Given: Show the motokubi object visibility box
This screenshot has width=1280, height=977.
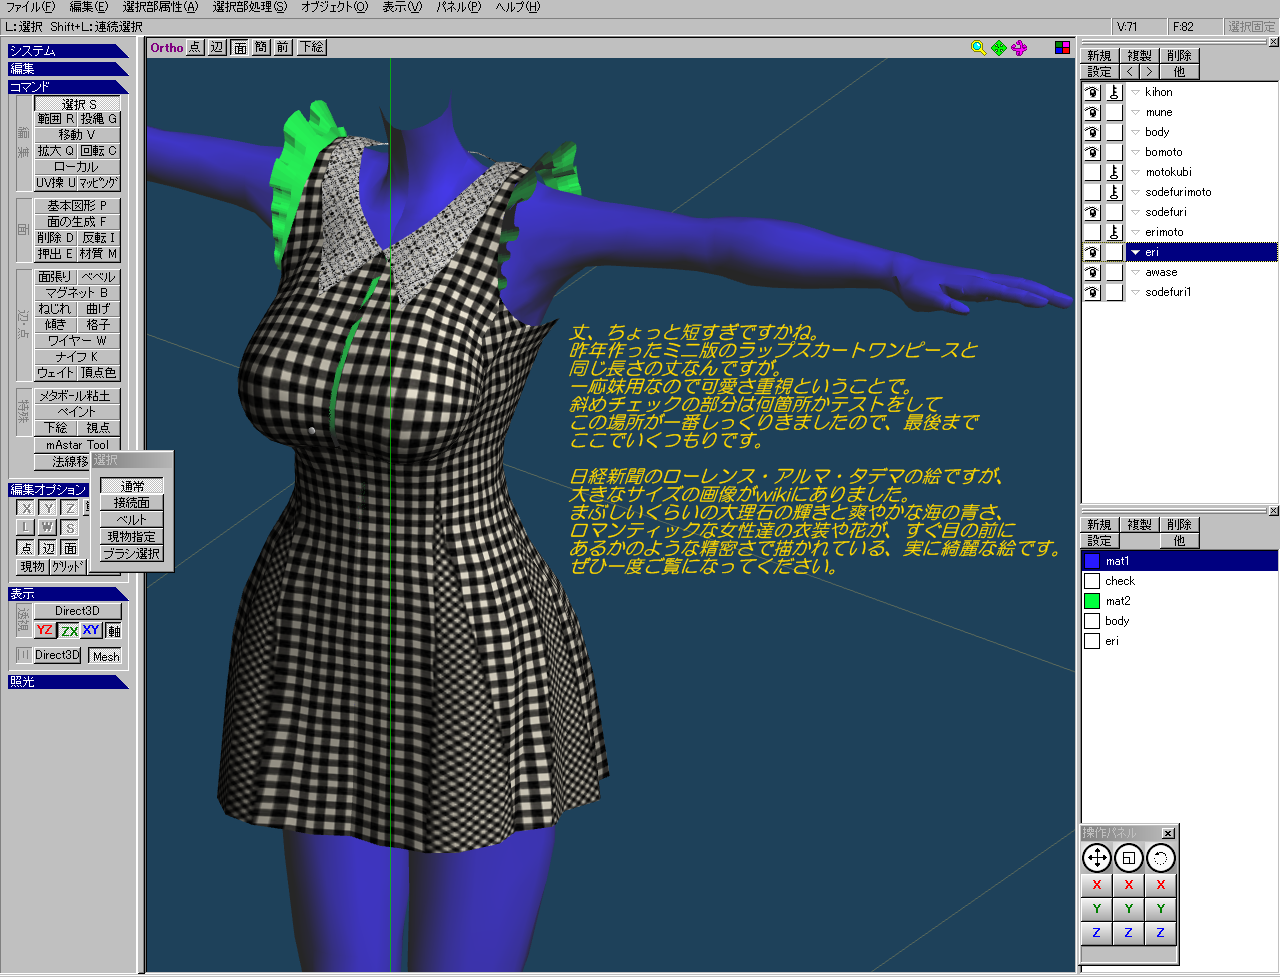Looking at the screenshot, I should point(1092,172).
